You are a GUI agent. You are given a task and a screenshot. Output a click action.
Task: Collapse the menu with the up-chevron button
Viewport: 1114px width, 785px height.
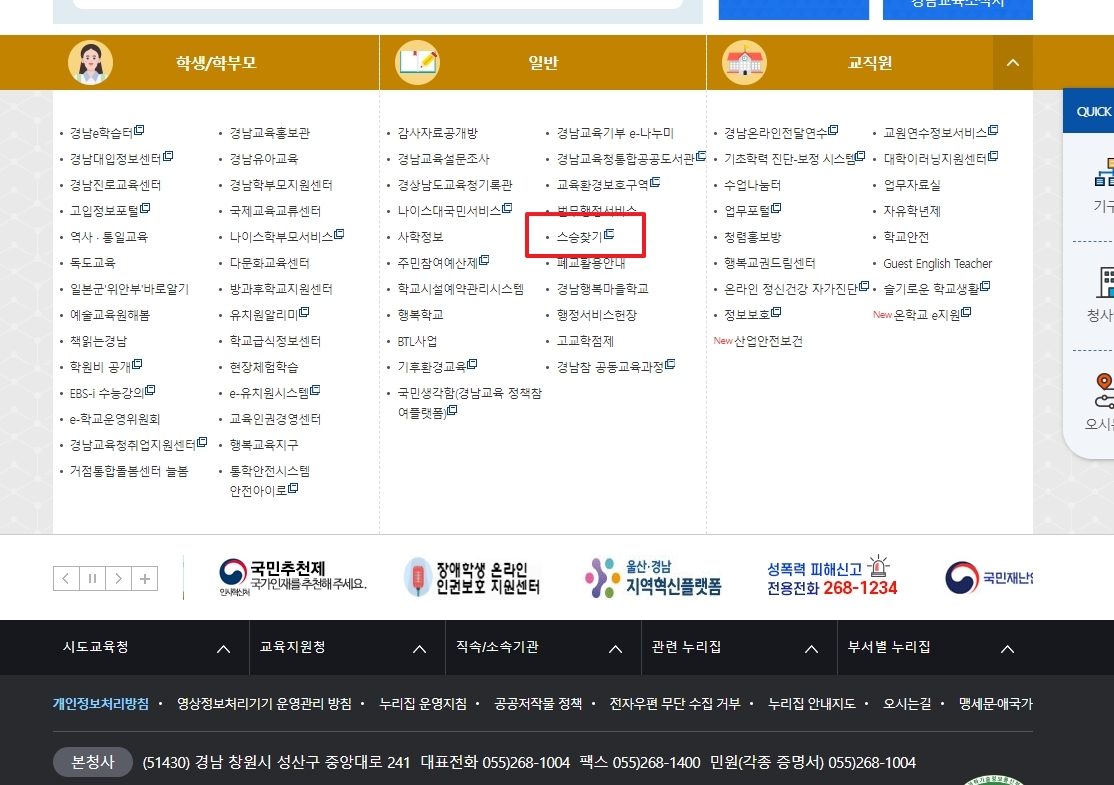tap(1012, 63)
